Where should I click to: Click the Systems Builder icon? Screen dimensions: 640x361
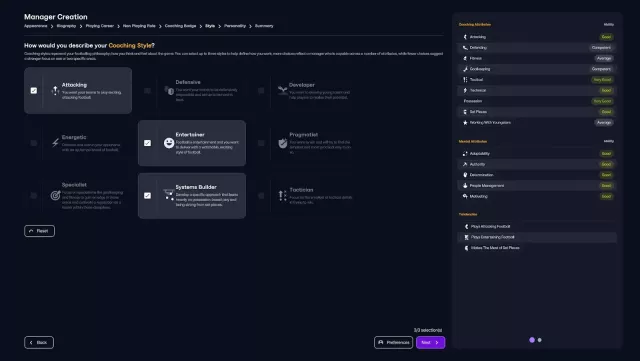click(x=169, y=195)
